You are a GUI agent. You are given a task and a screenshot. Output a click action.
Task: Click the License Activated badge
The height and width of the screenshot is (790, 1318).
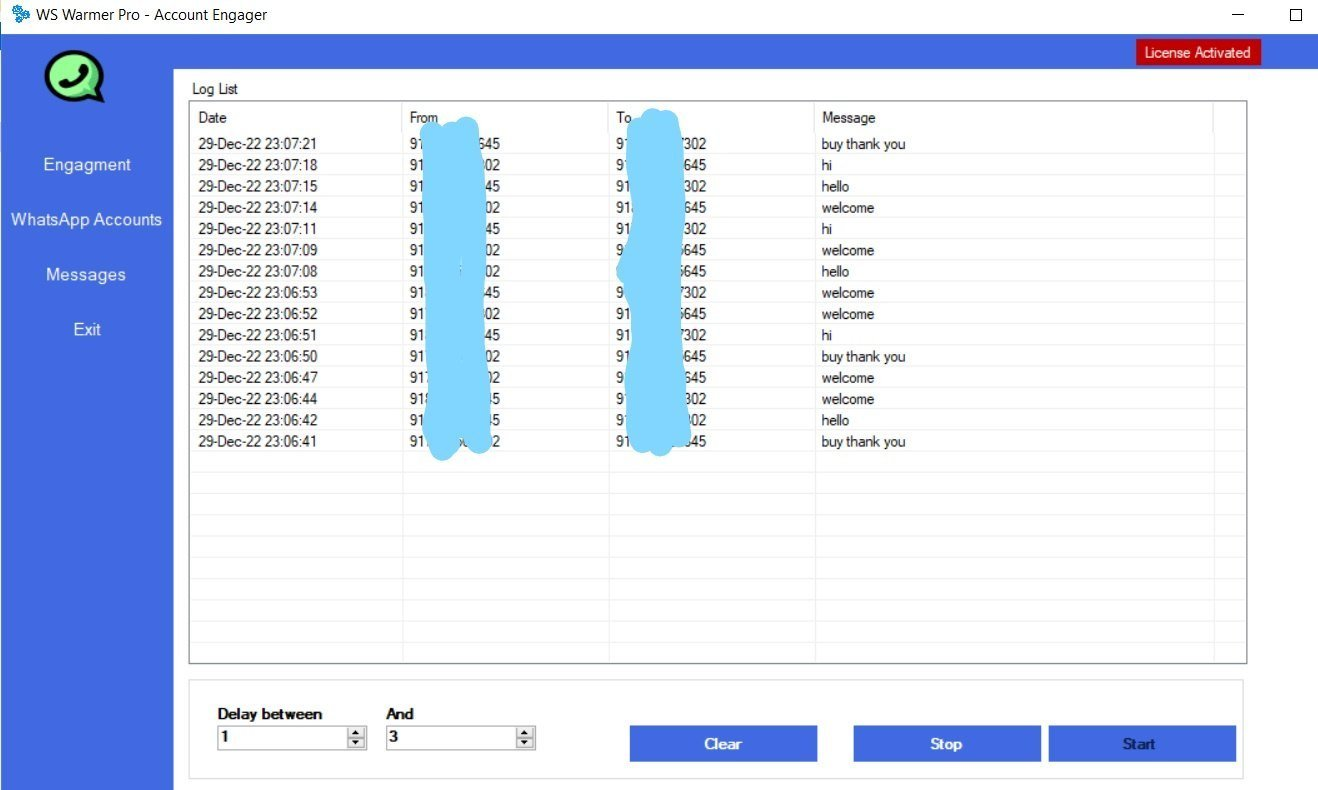pyautogui.click(x=1197, y=53)
